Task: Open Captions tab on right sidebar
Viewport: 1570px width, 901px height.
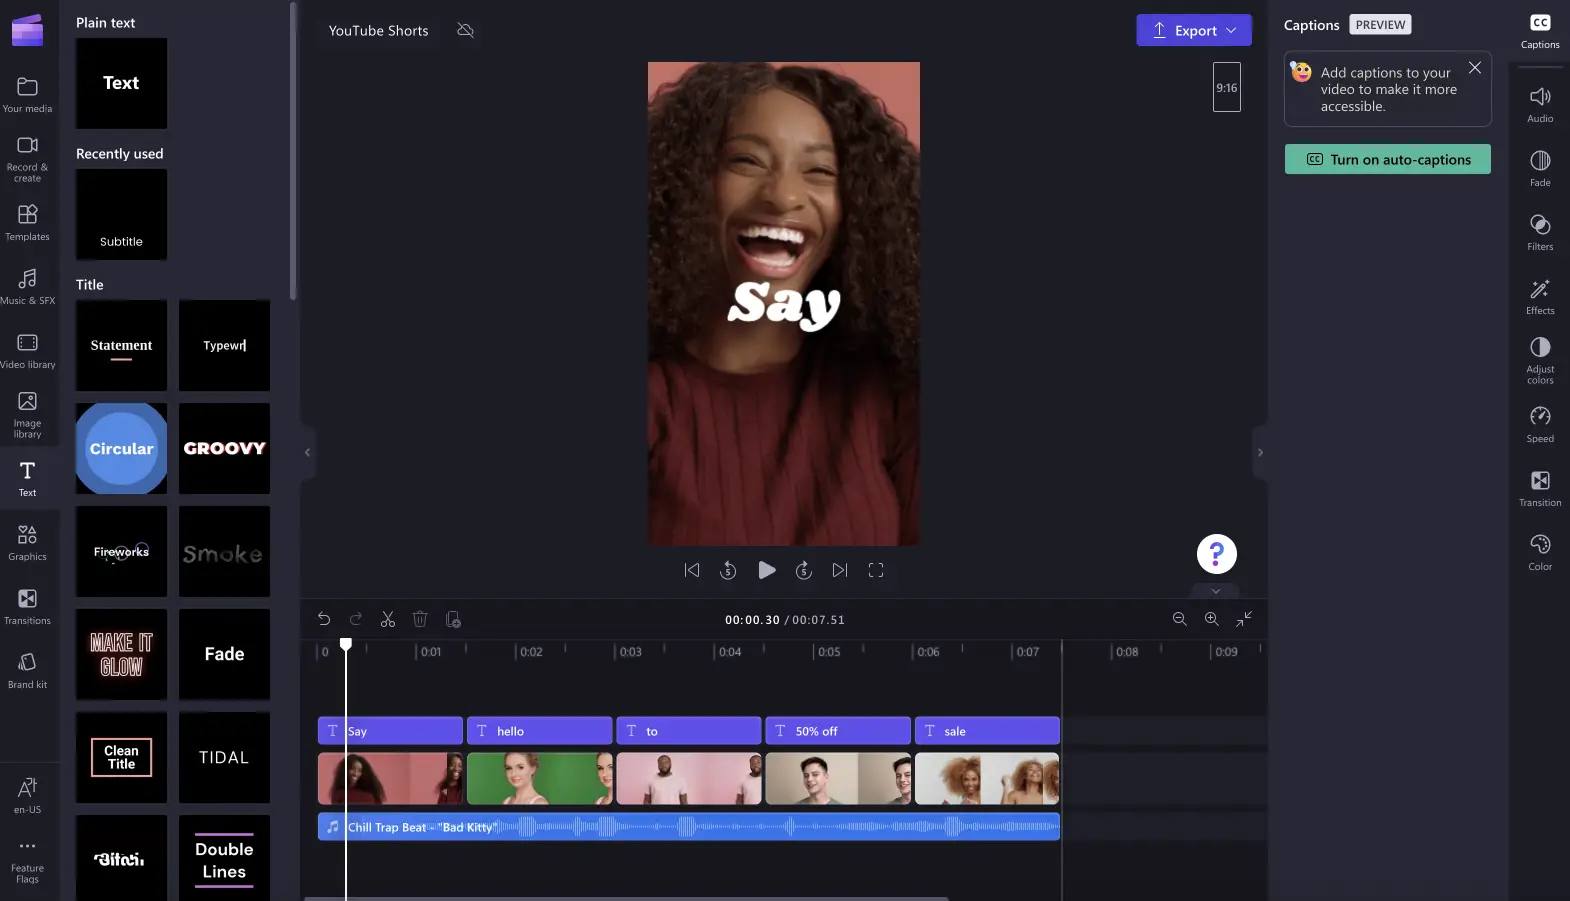Action: tap(1540, 31)
